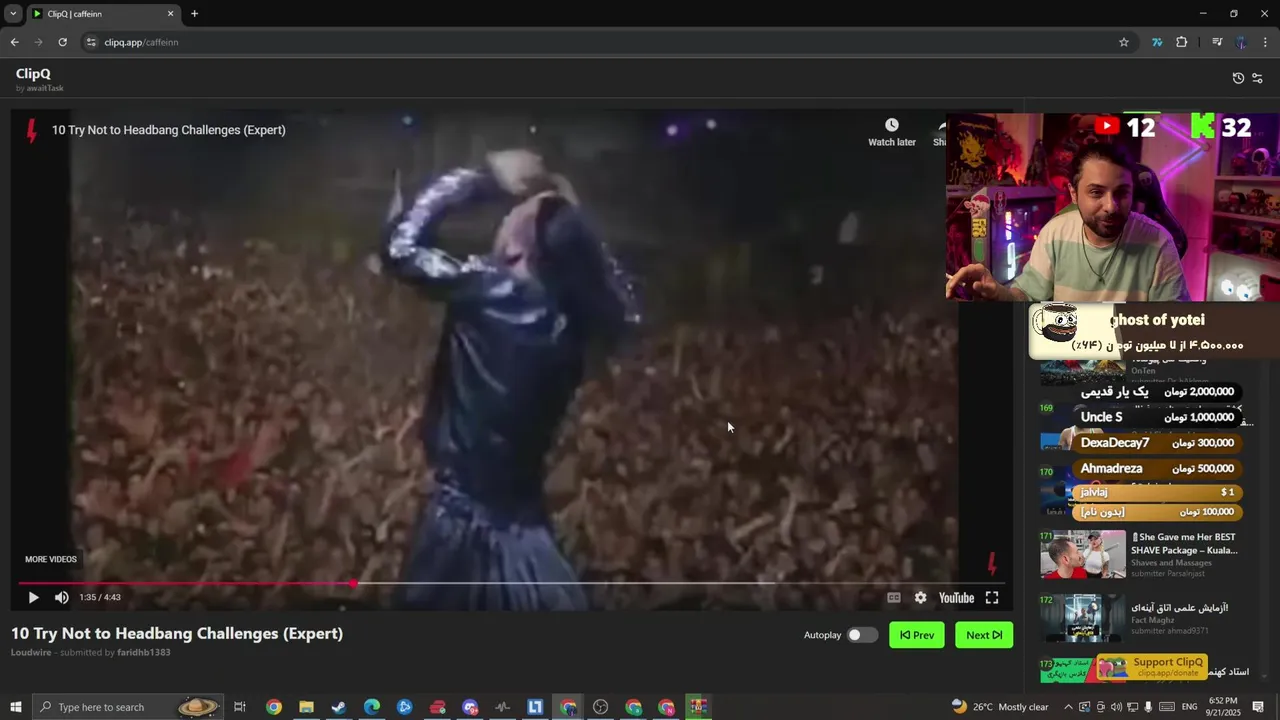Click the address bar URL
This screenshot has height=720, width=1280.
click(141, 42)
